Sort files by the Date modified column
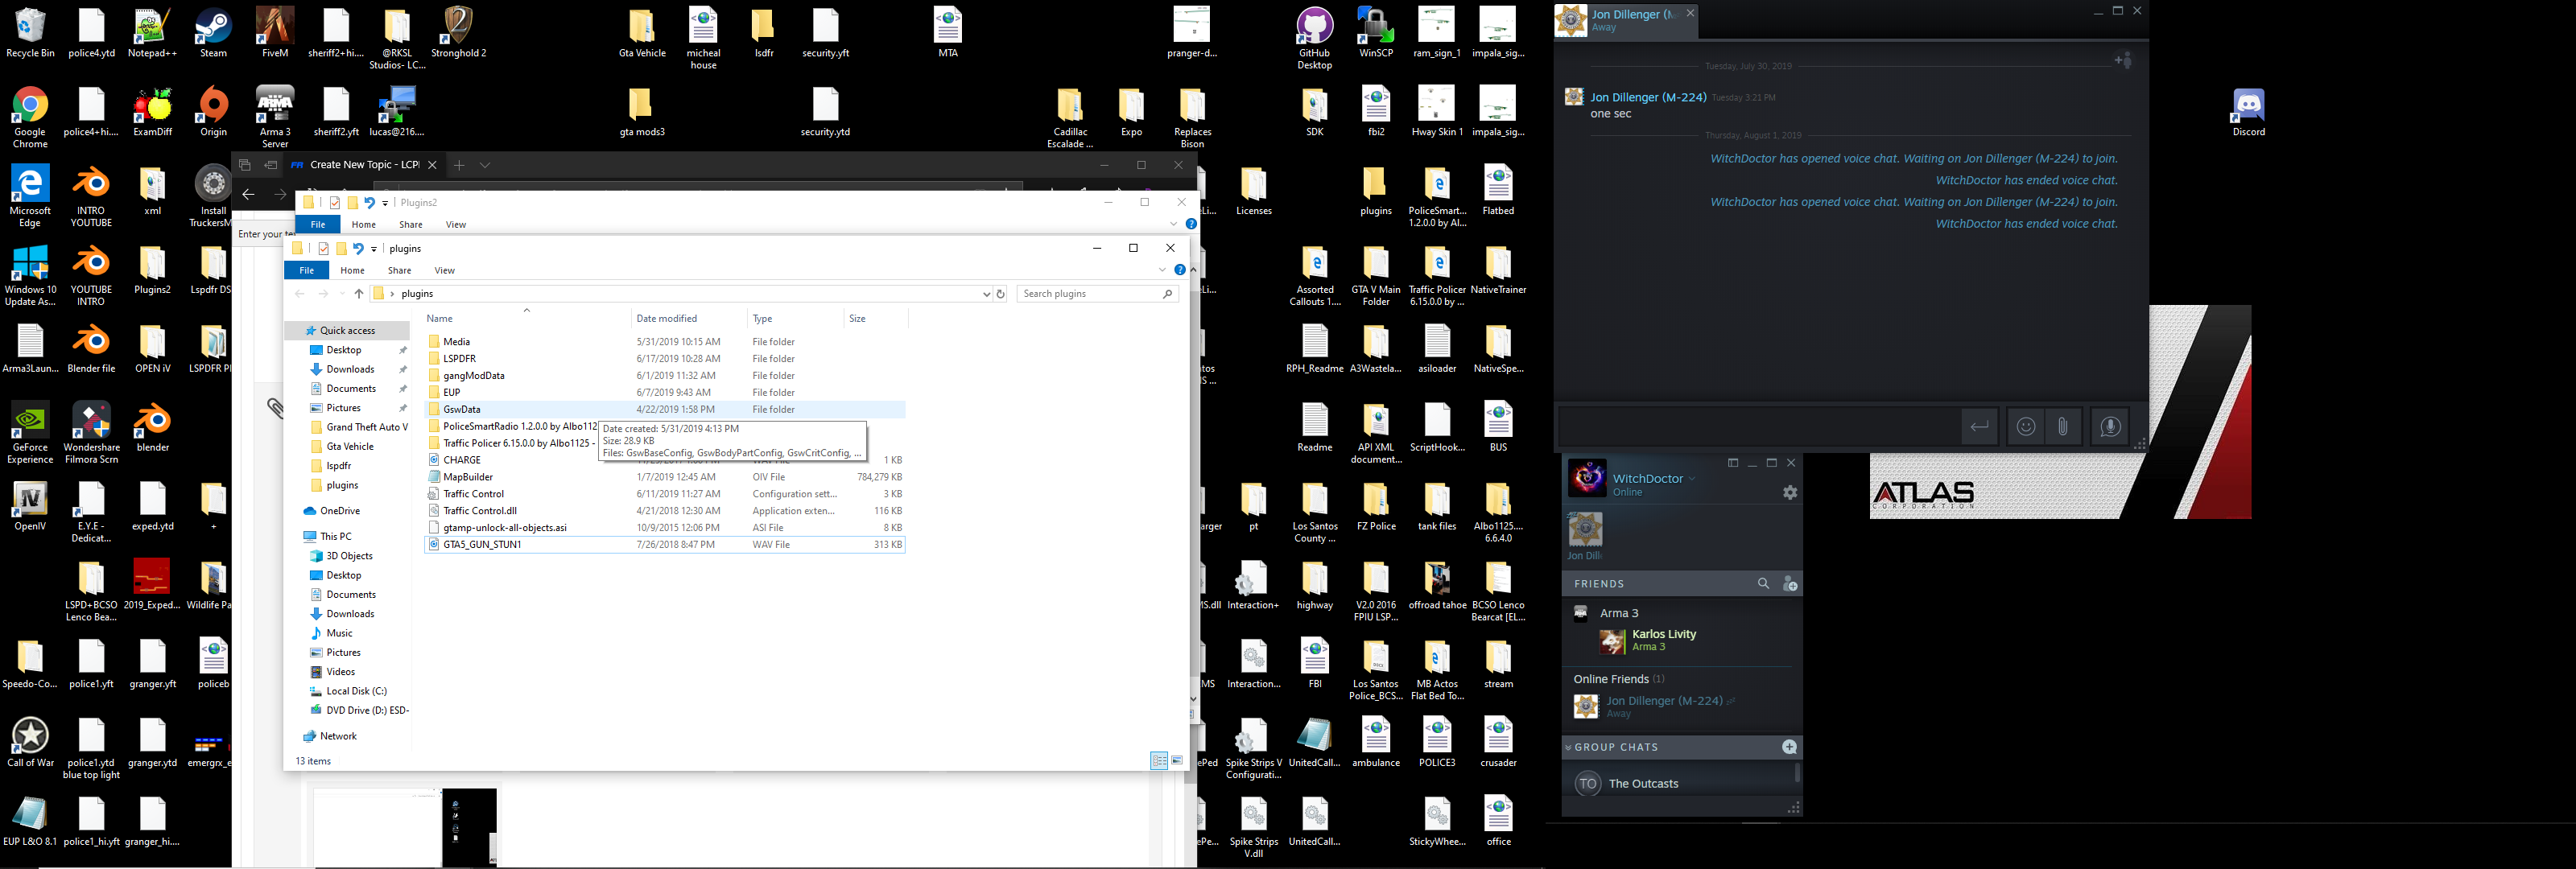This screenshot has width=2576, height=869. coord(666,318)
